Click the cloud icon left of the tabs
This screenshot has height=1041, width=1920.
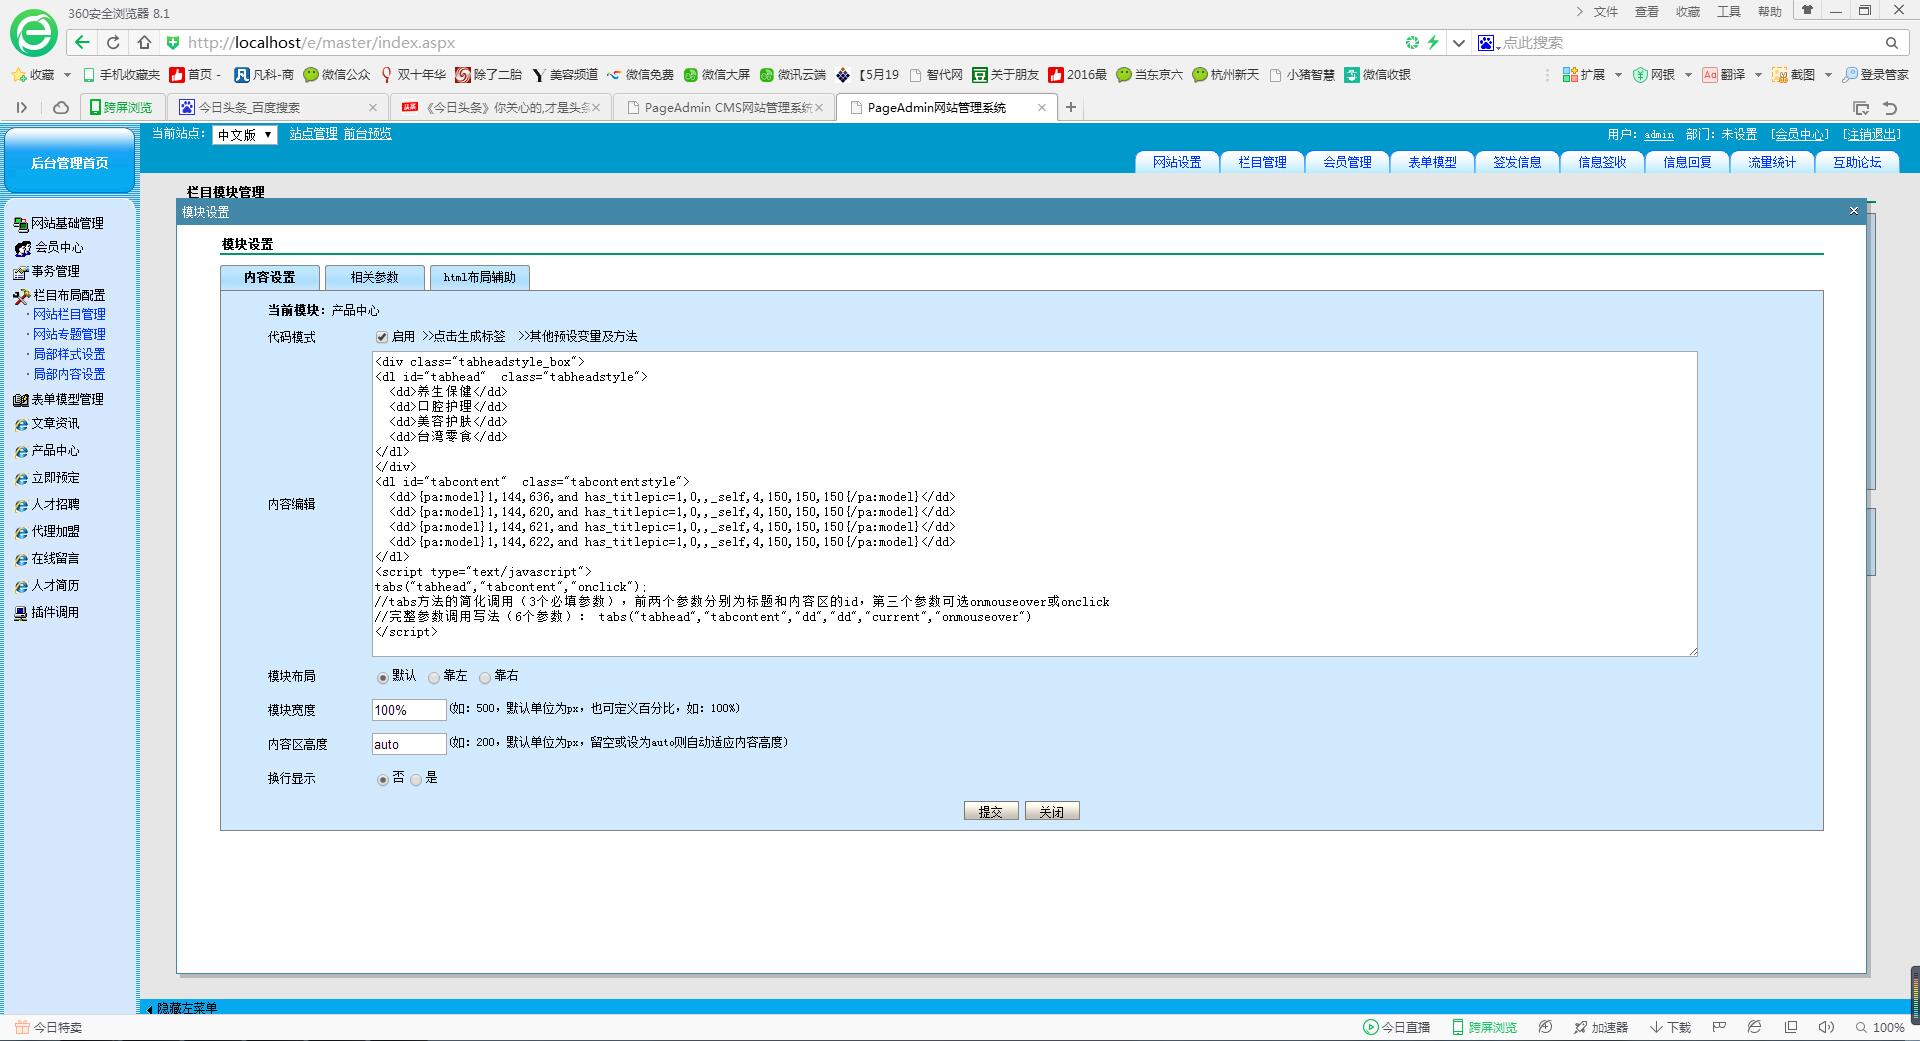(60, 107)
